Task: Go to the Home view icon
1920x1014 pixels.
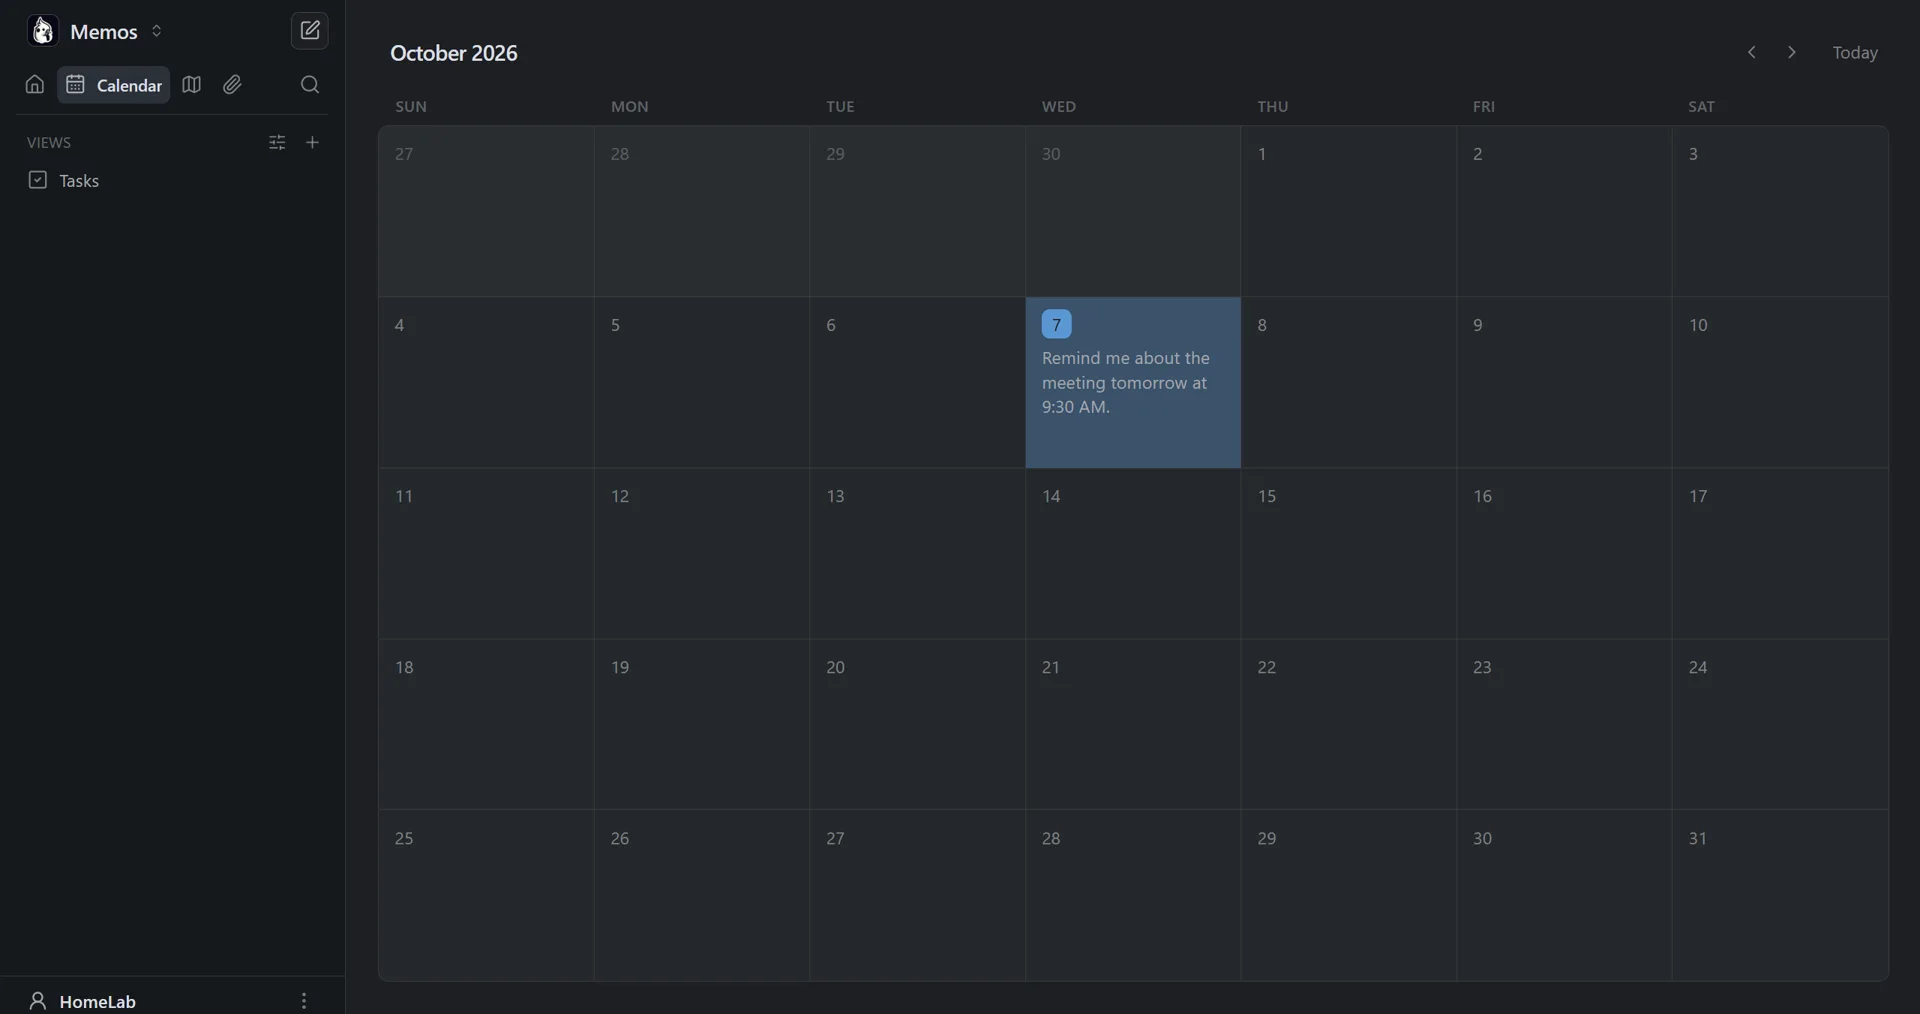Action: (35, 85)
